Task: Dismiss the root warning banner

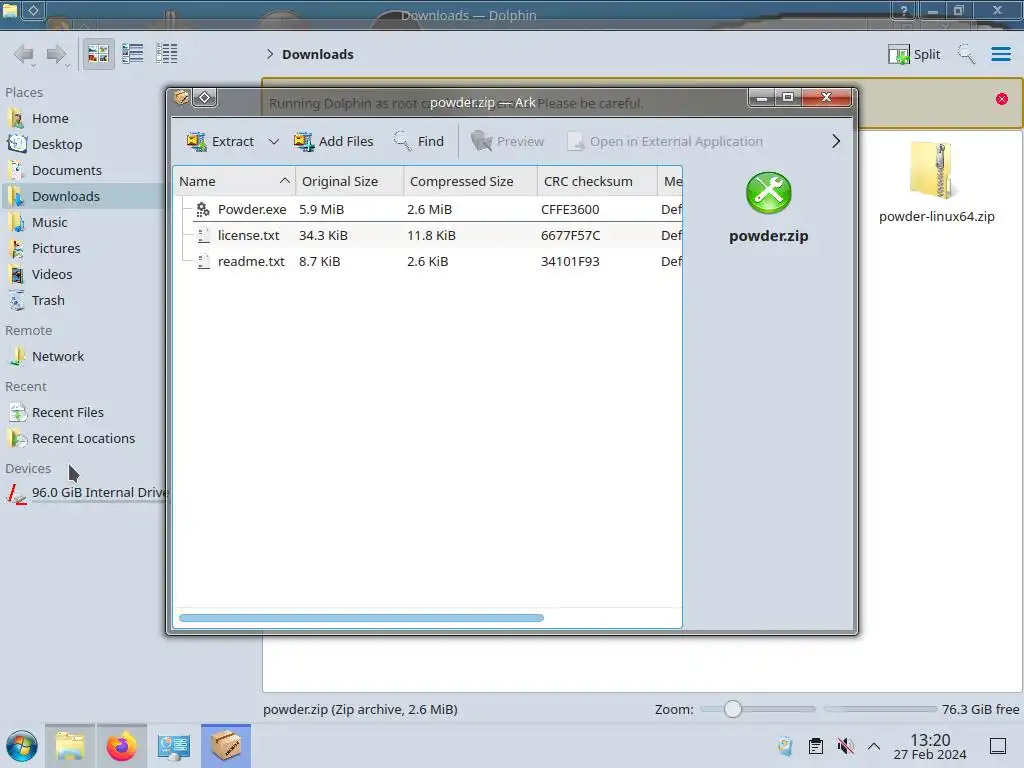Action: [1001, 99]
